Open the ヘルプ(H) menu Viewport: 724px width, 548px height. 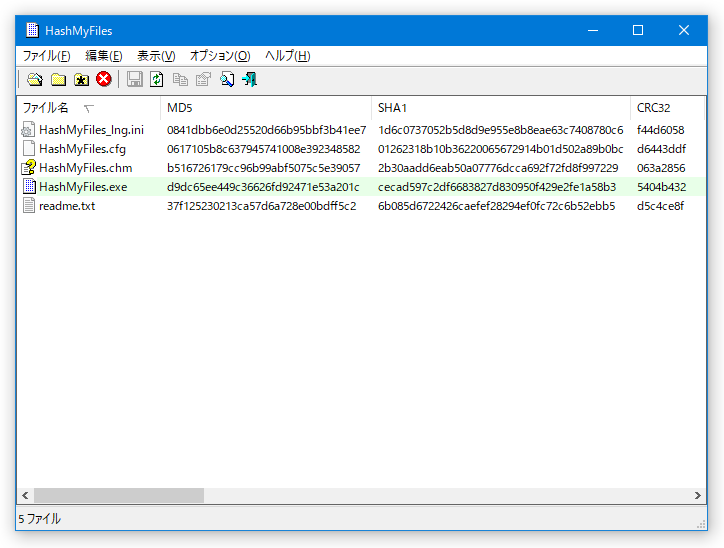(x=288, y=56)
